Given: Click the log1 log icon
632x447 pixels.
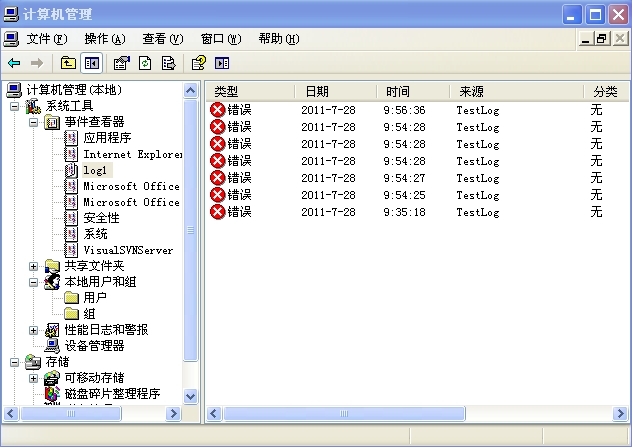Looking at the screenshot, I should 71,170.
